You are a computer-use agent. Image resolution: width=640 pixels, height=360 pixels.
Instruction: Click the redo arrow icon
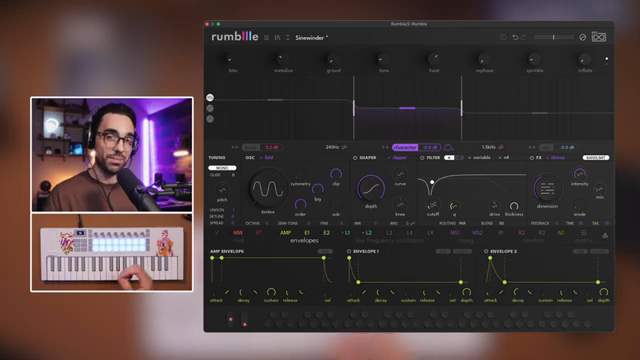pos(523,37)
